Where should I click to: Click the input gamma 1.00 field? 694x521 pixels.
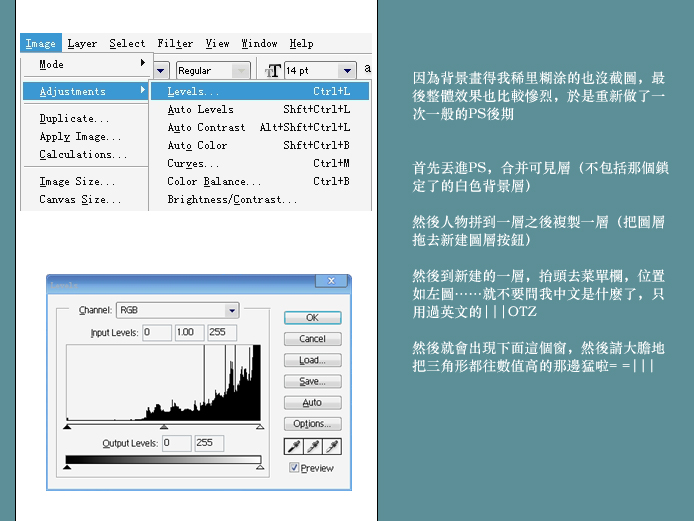189,332
